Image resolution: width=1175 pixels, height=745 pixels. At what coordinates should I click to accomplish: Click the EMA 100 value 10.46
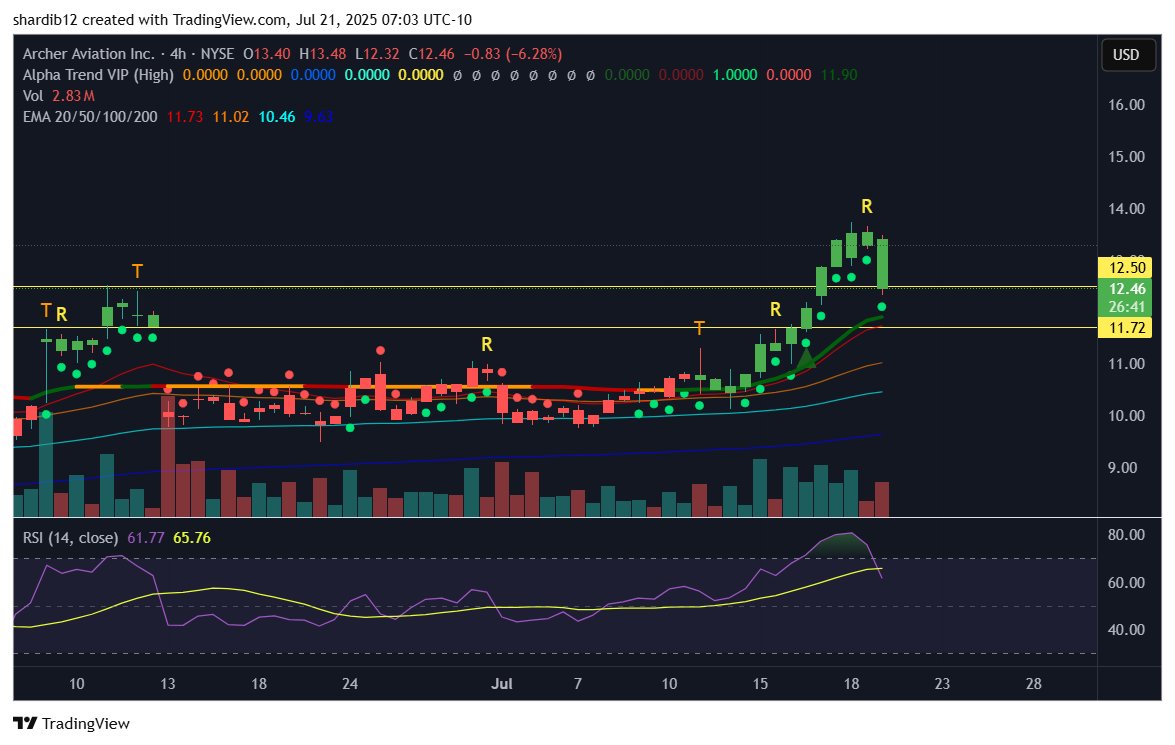click(277, 117)
